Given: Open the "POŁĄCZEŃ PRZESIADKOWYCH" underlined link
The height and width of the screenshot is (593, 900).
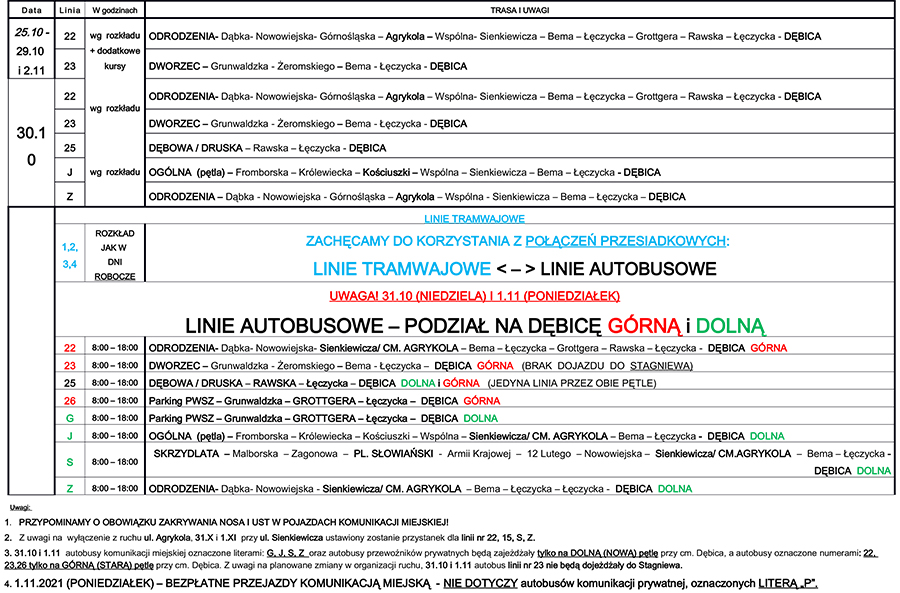Looking at the screenshot, I should [x=626, y=241].
